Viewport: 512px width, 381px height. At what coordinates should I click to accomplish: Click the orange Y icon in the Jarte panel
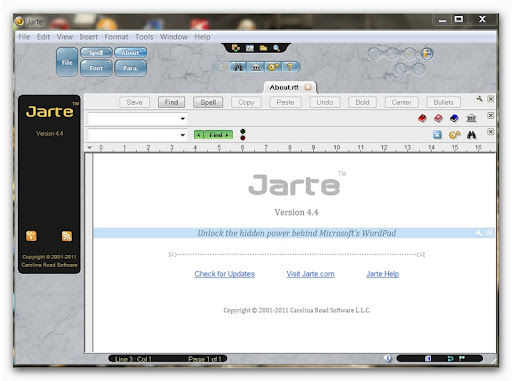pyautogui.click(x=31, y=236)
